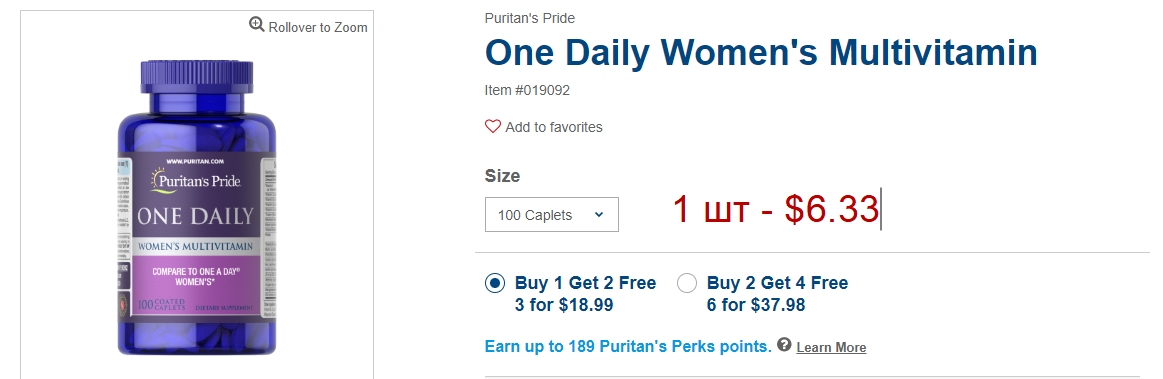This screenshot has height=379, width=1163.
Task: Click the Add to favorites text link
Action: click(x=554, y=128)
